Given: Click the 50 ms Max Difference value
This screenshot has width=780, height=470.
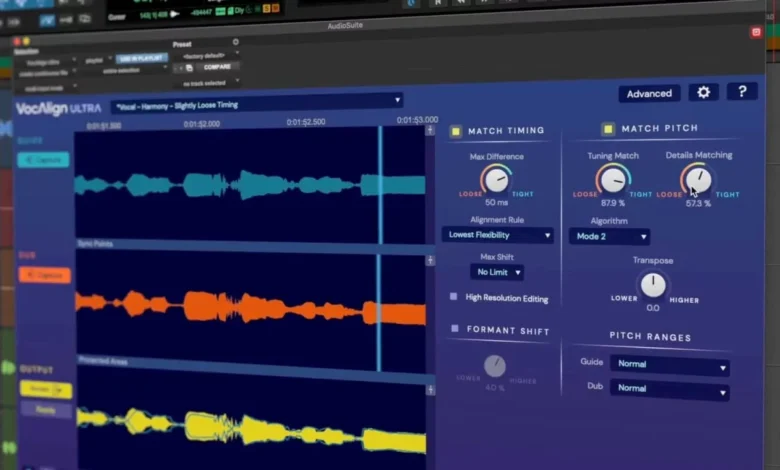Looking at the screenshot, I should (496, 202).
